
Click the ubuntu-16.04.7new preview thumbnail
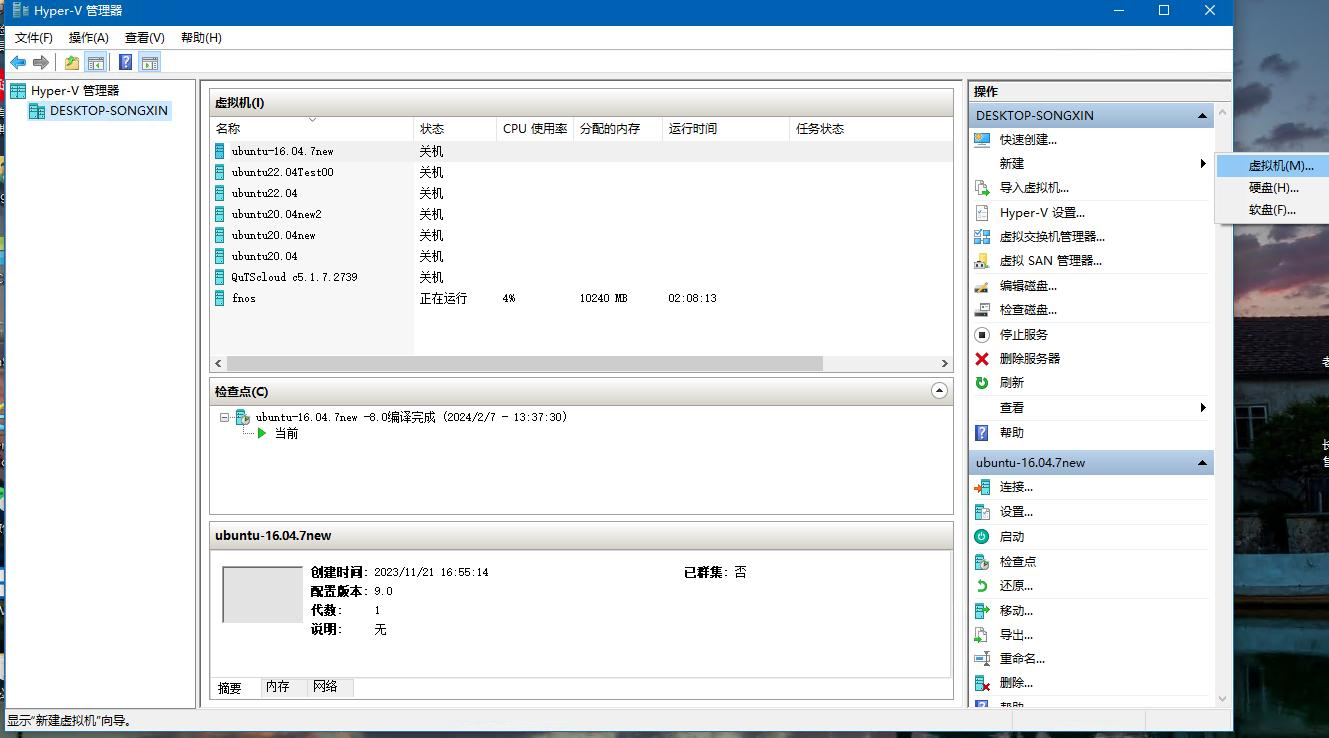[x=262, y=594]
